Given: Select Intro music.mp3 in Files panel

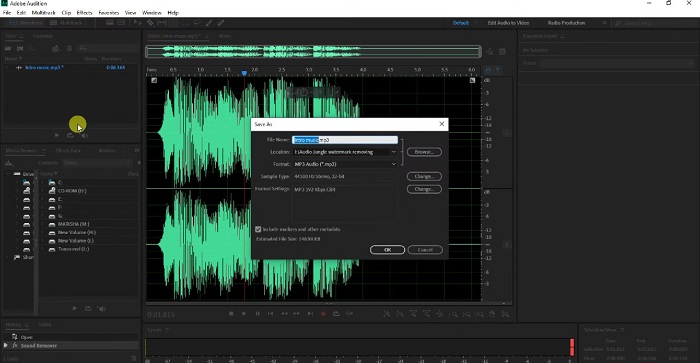Looking at the screenshot, I should (44, 67).
